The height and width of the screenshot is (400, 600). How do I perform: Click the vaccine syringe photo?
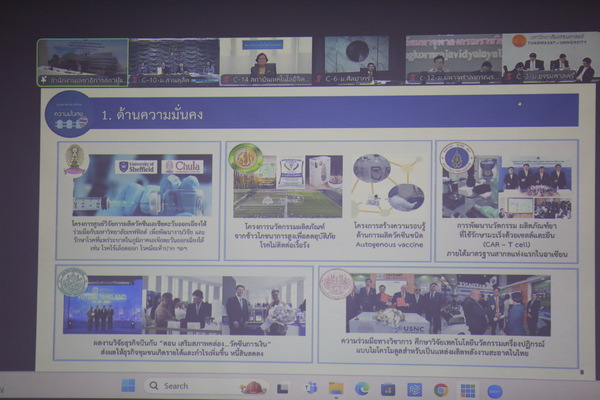point(142,186)
